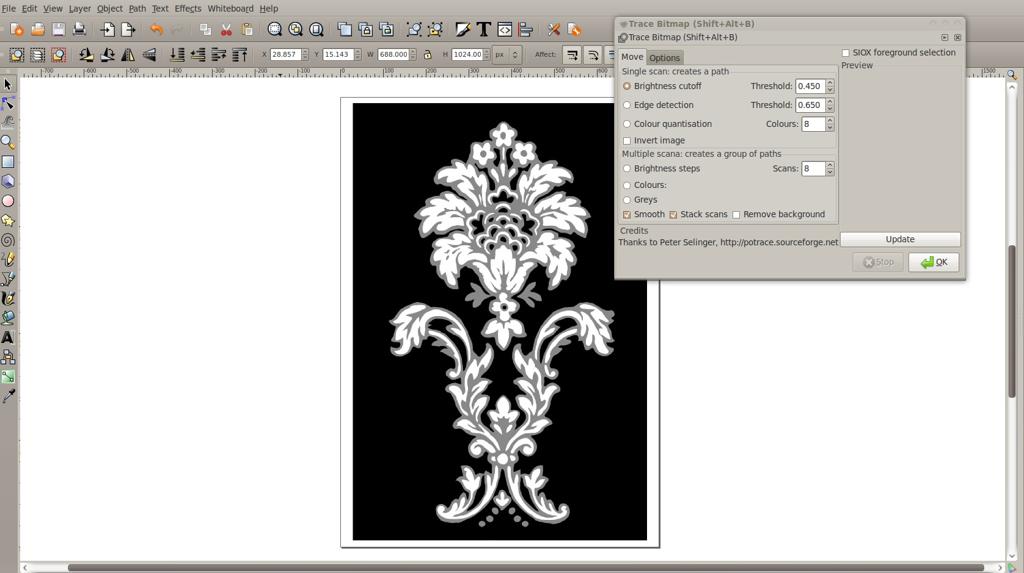Open the px units dropdown
Image resolution: width=1024 pixels, height=573 pixels.
click(x=506, y=55)
